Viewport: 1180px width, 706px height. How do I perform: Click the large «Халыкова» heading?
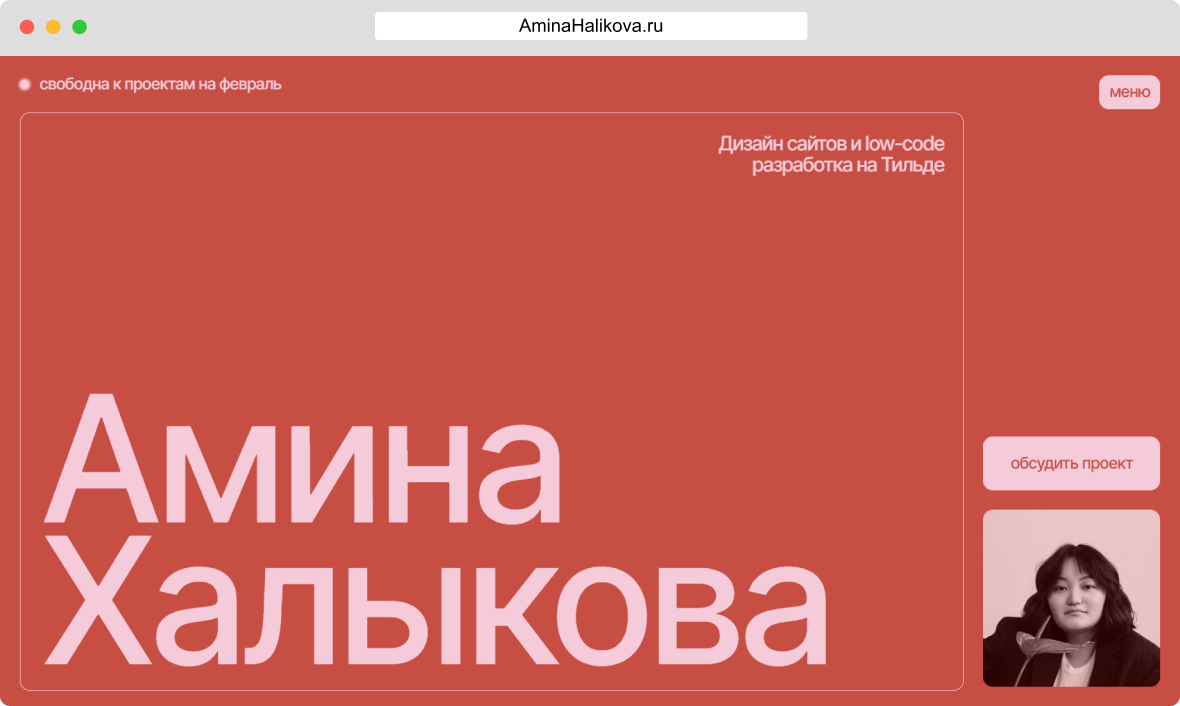(435, 603)
